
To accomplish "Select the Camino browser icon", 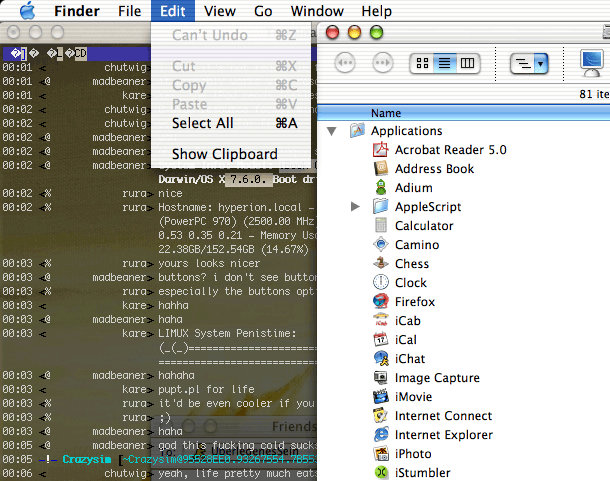I will (381, 244).
